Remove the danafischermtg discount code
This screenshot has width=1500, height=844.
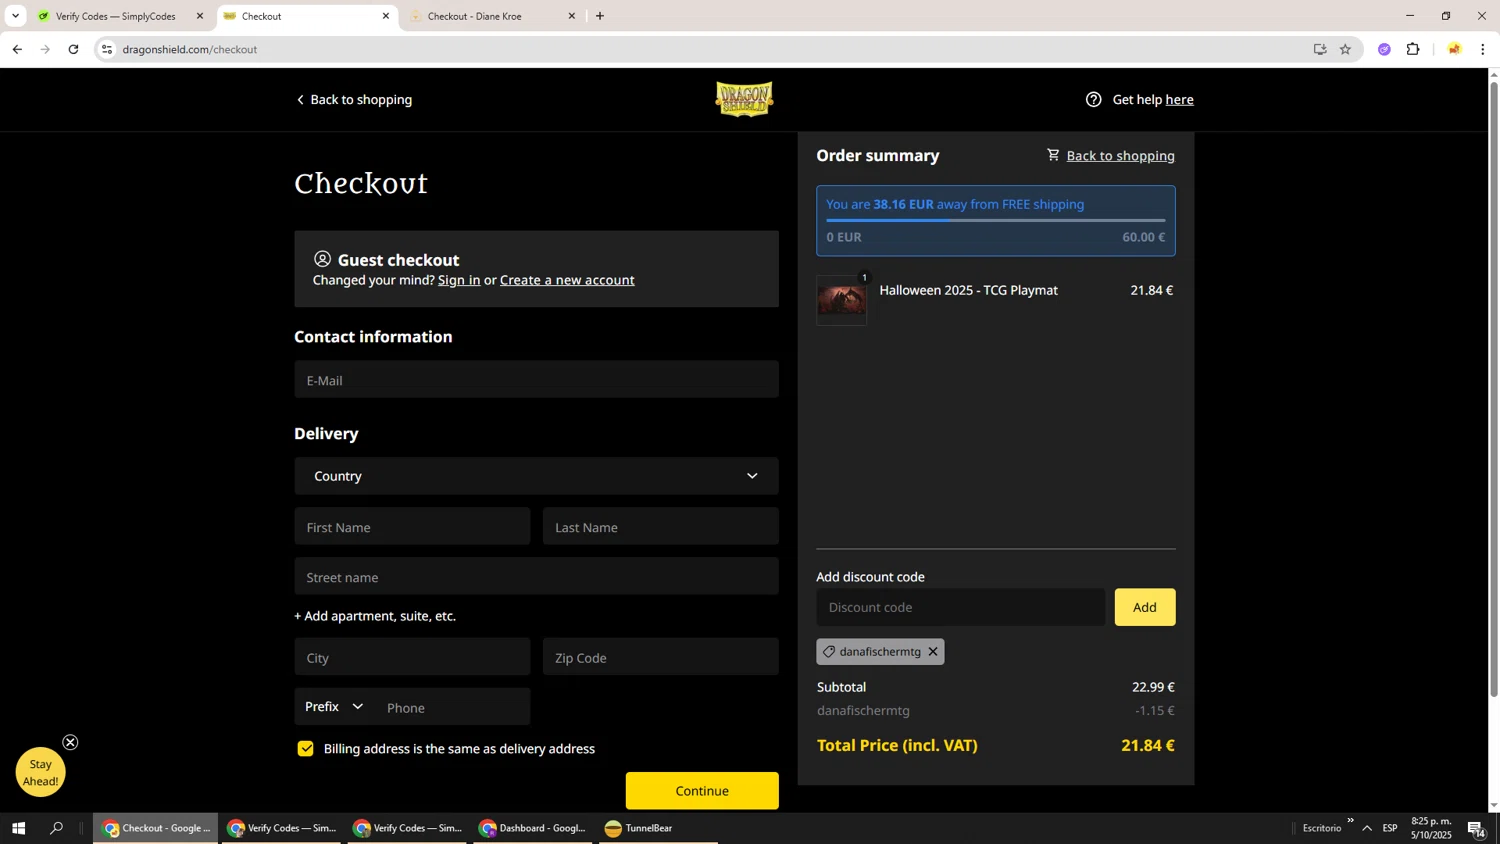tap(933, 652)
